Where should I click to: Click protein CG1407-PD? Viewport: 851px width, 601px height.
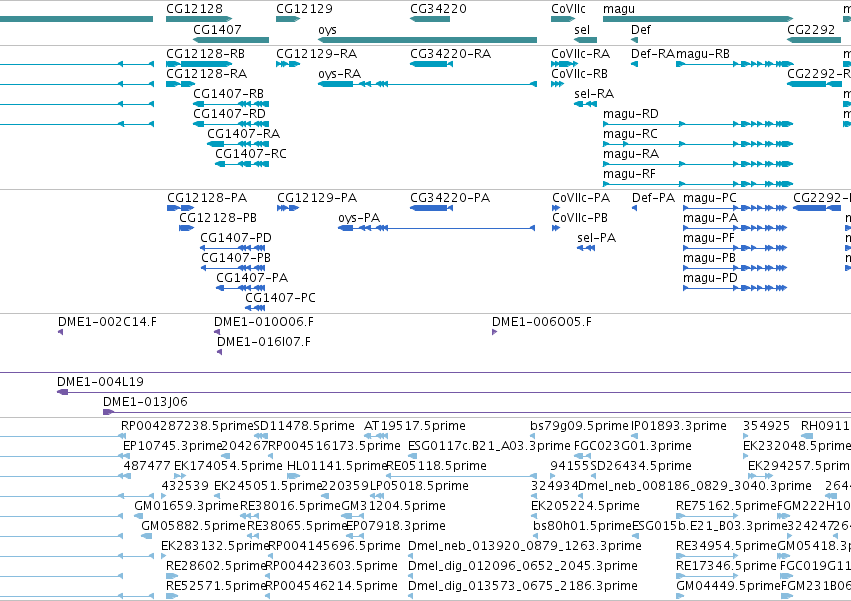[233, 248]
